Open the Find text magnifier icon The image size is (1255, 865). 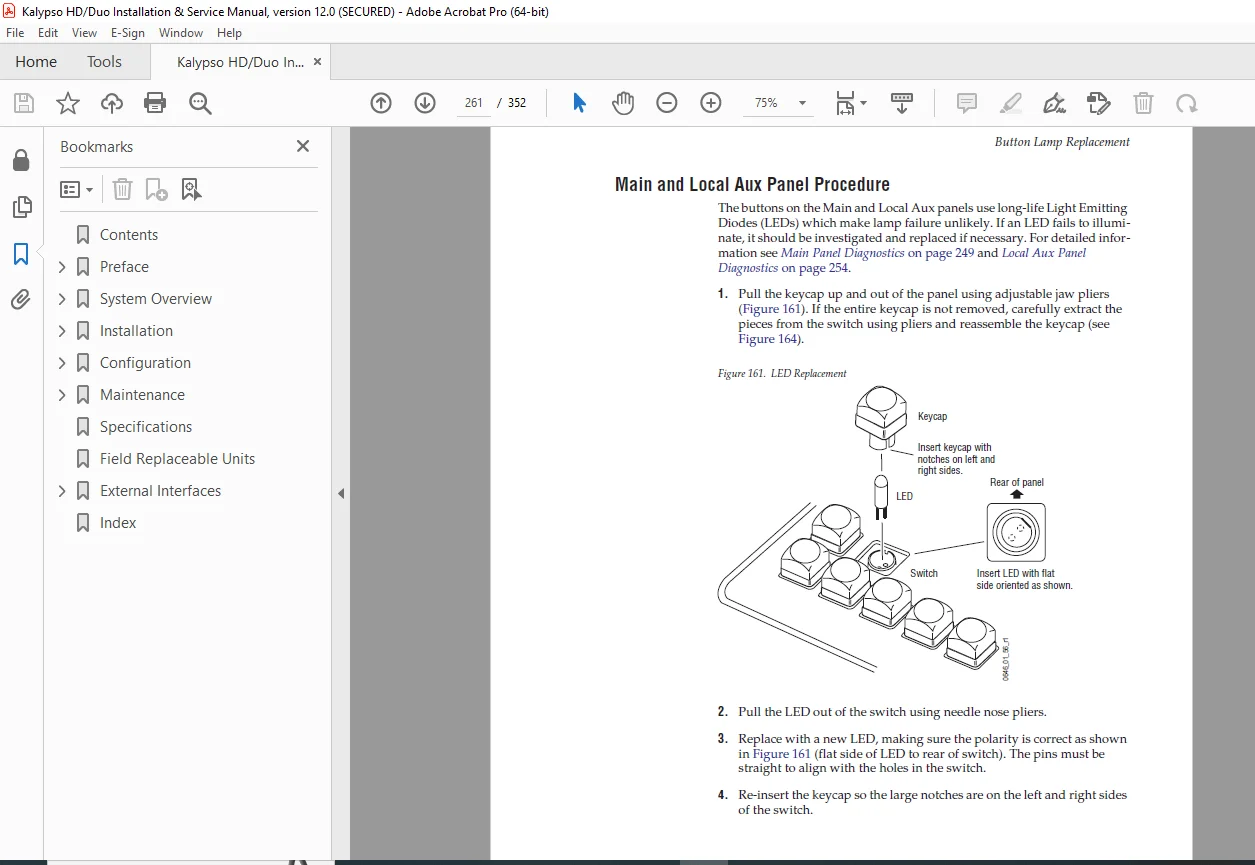coord(200,103)
